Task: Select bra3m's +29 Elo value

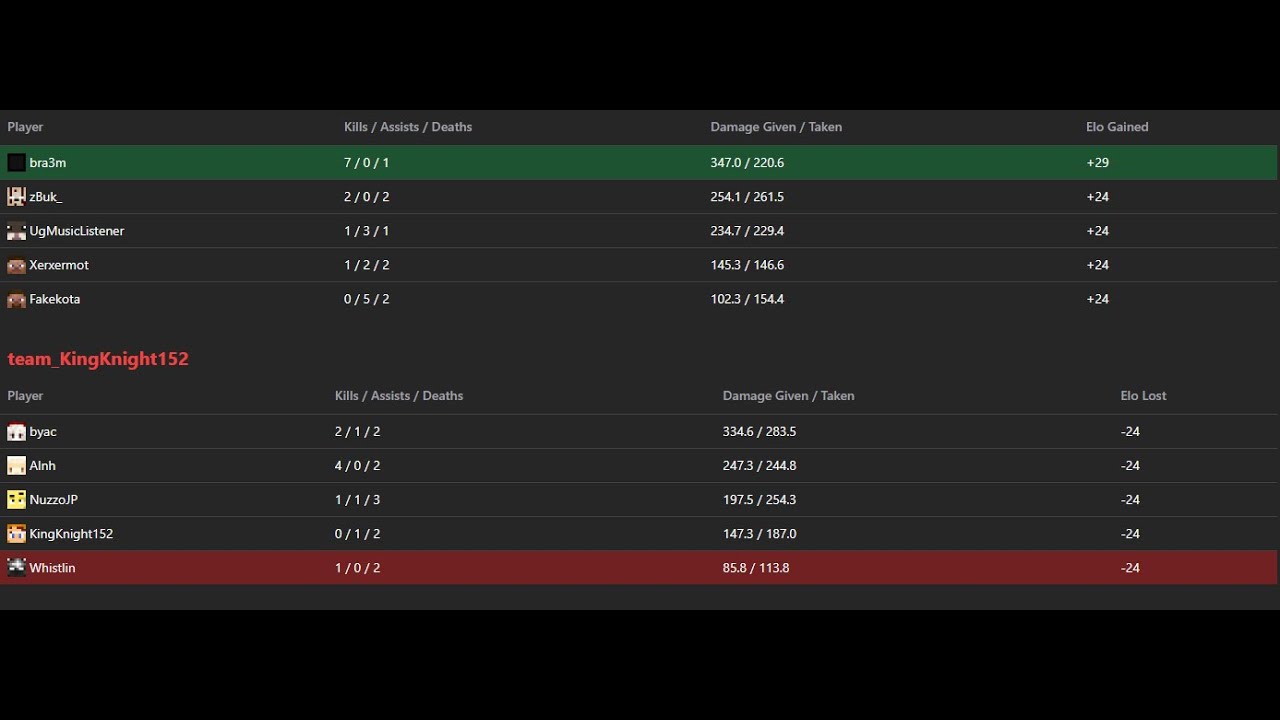Action: [x=1097, y=163]
